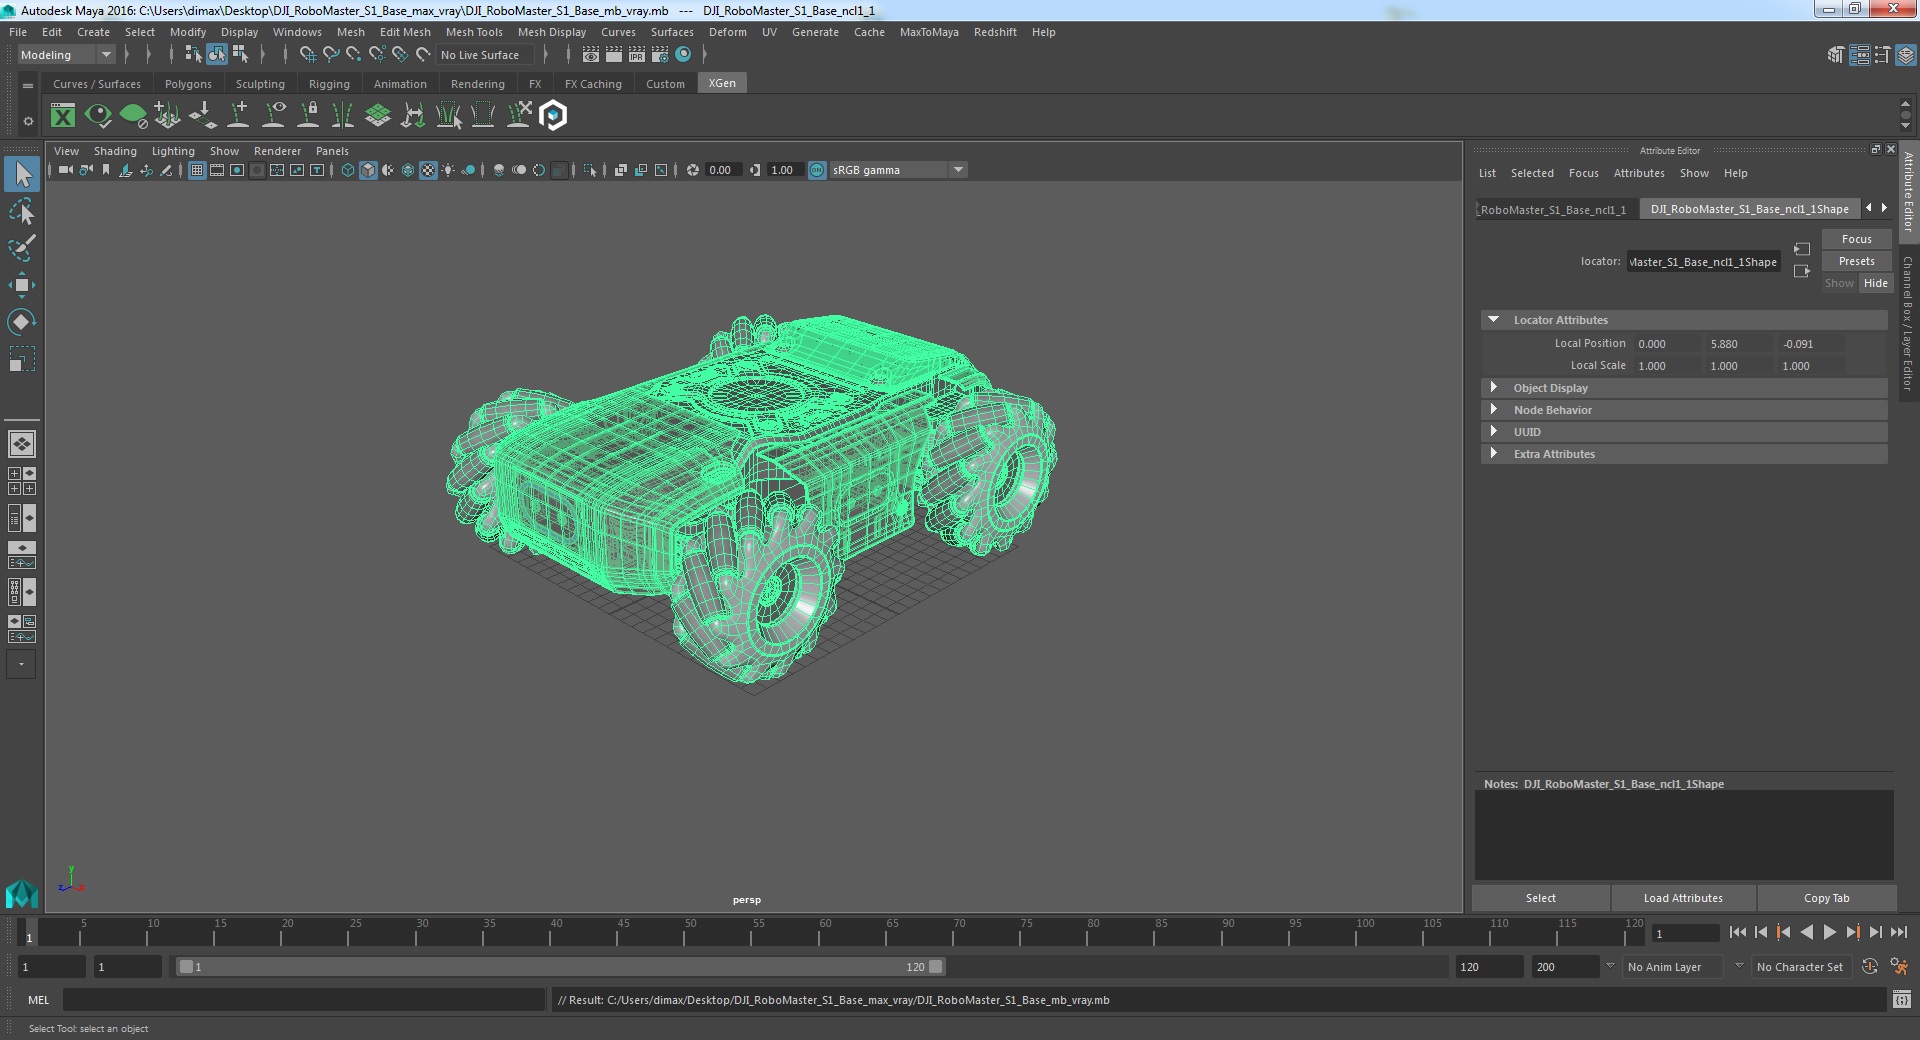
Task: Click the XGen layered patches shelf icon
Action: (378, 116)
